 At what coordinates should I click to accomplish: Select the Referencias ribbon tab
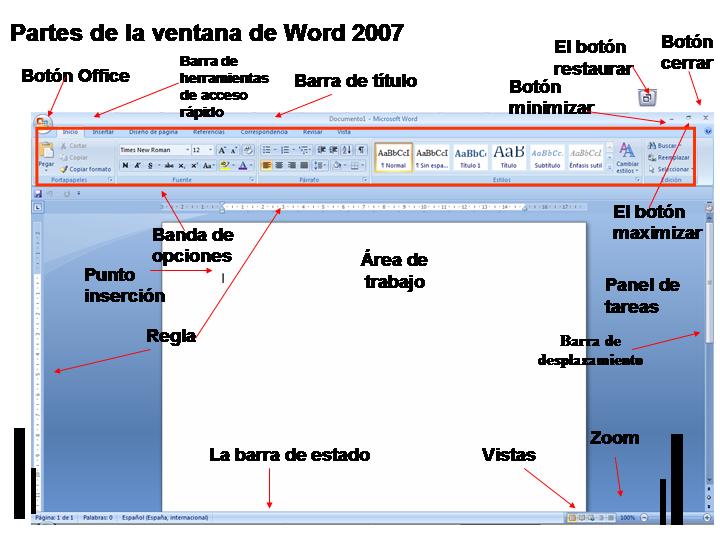[x=209, y=132]
